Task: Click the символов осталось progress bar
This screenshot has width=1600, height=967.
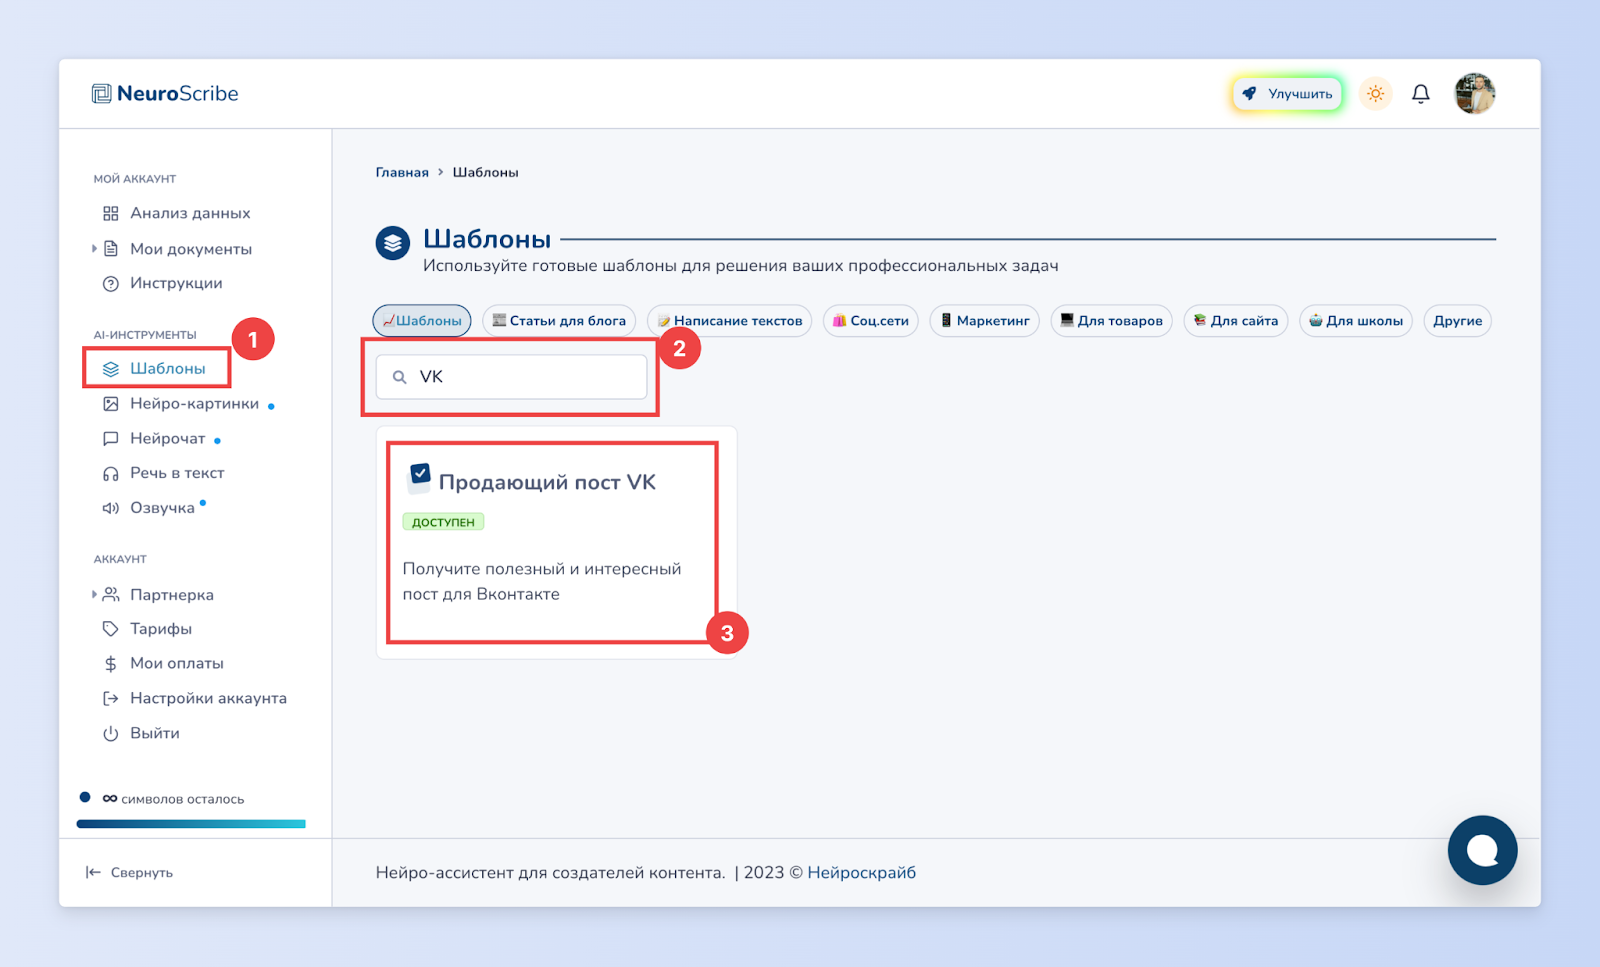Action: click(191, 824)
